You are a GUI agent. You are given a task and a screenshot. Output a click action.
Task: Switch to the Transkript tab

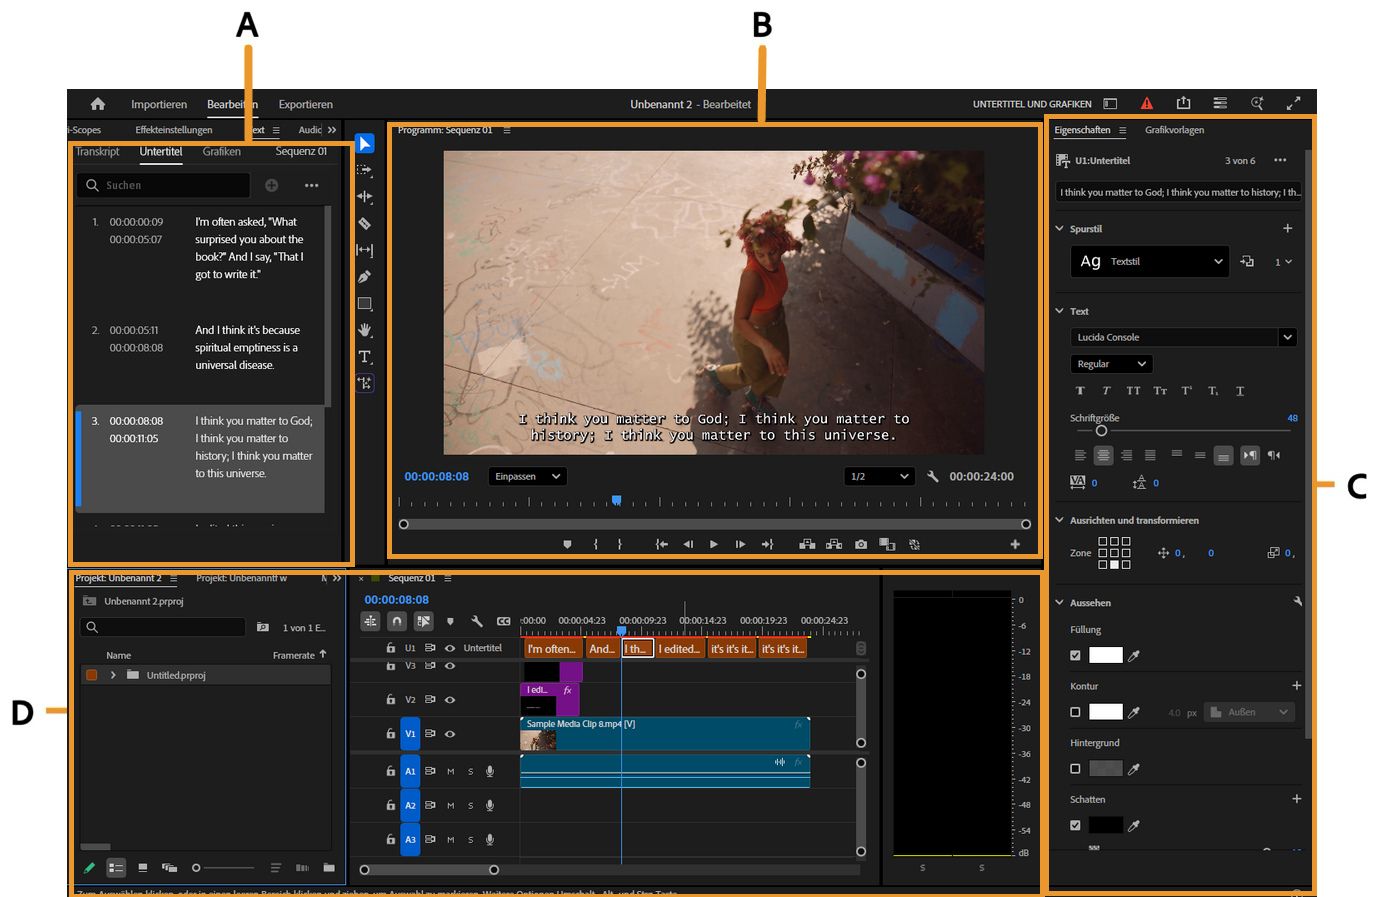(96, 152)
